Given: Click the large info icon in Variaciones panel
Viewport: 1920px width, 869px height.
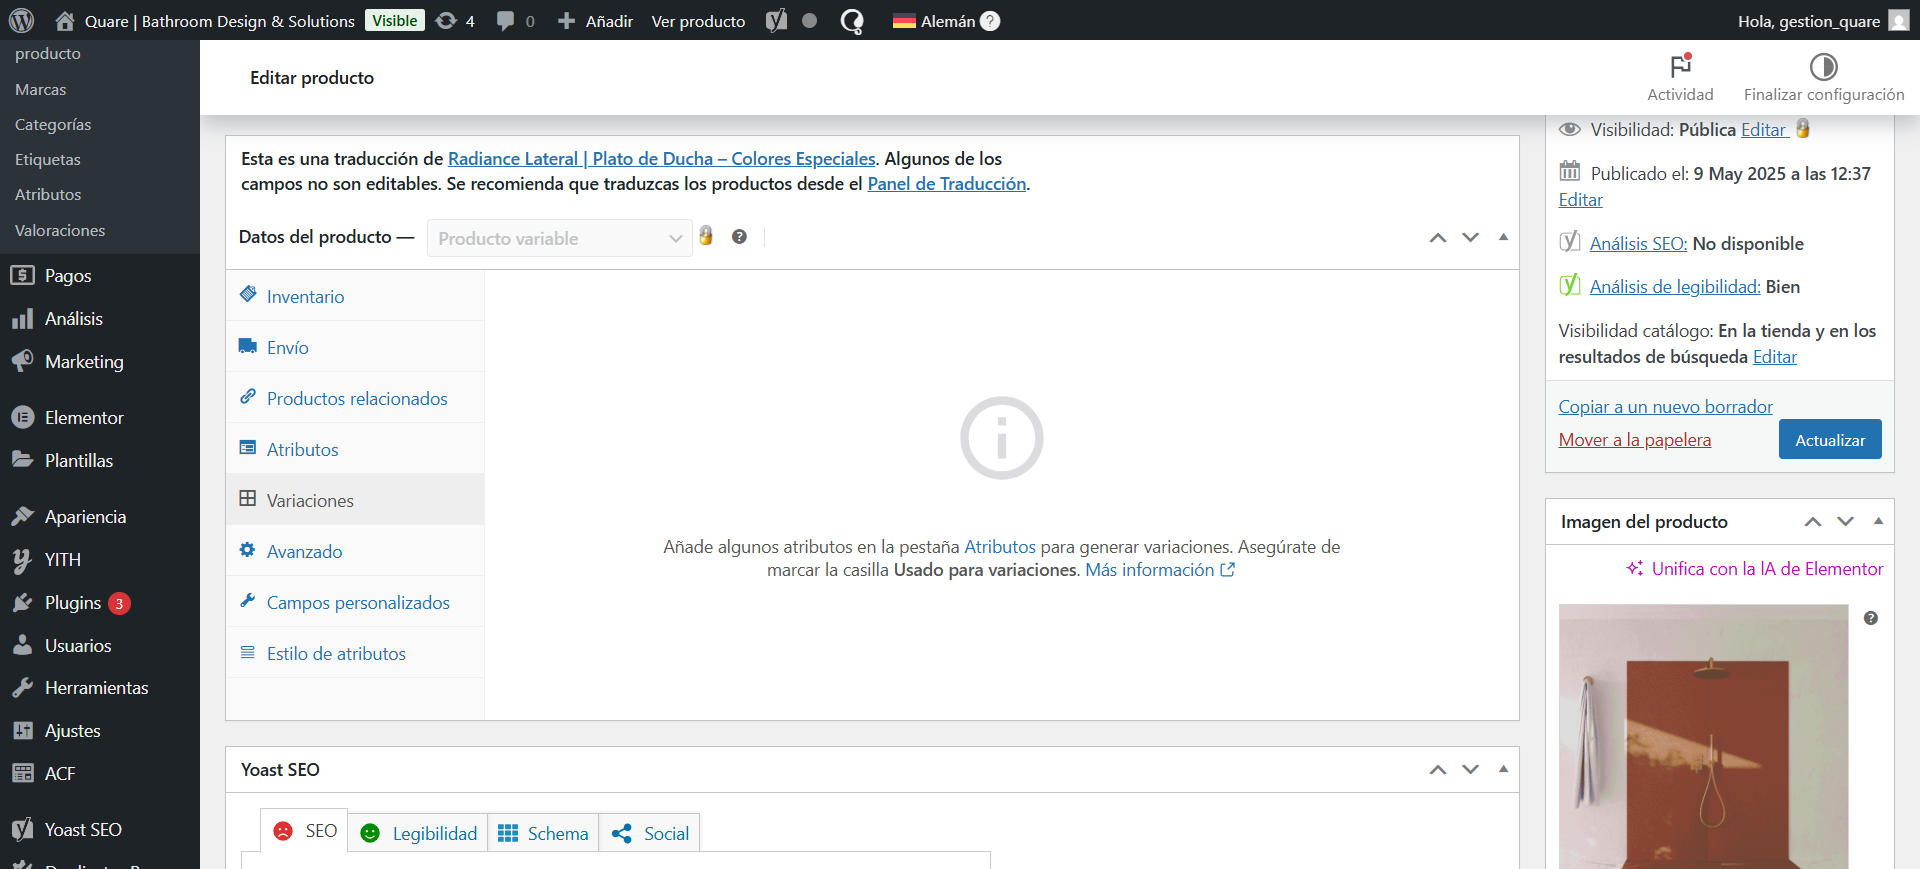Looking at the screenshot, I should [1001, 438].
